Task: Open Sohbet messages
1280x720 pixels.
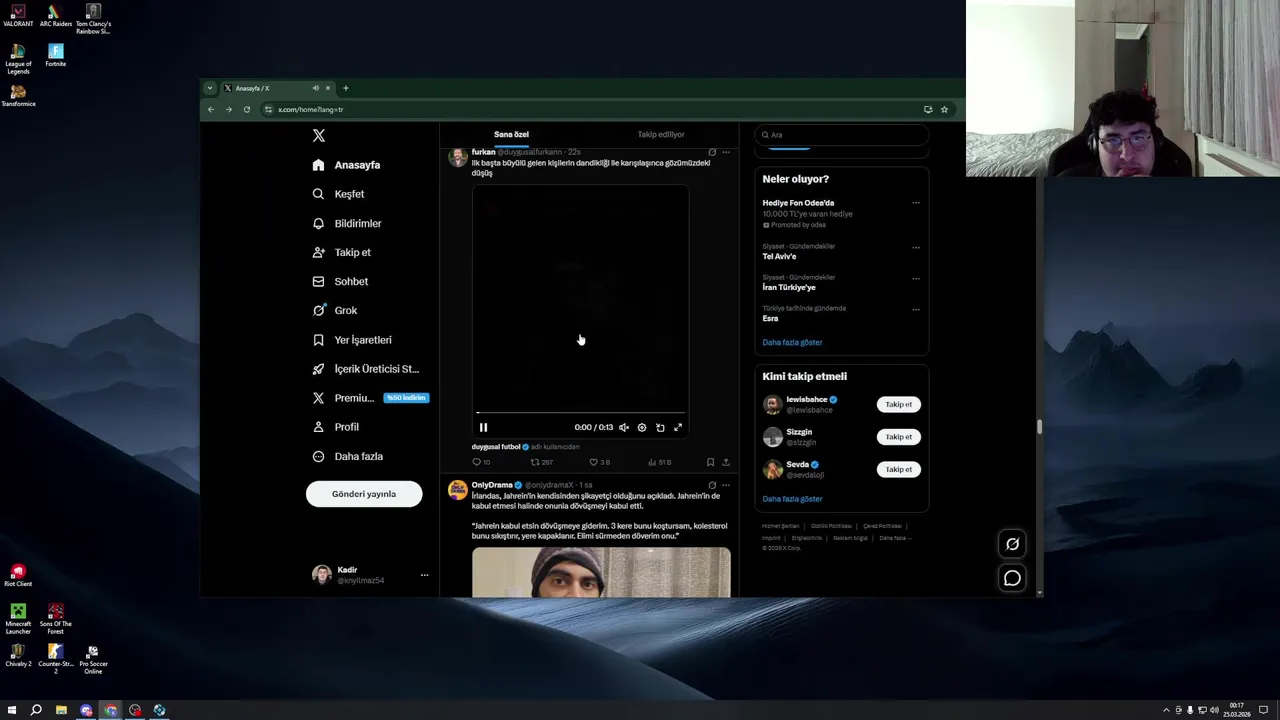Action: [340, 281]
